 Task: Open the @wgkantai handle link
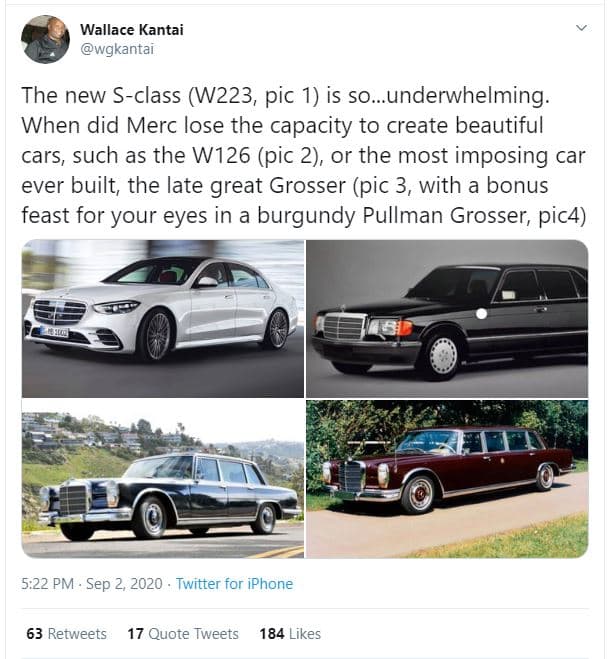click(116, 48)
